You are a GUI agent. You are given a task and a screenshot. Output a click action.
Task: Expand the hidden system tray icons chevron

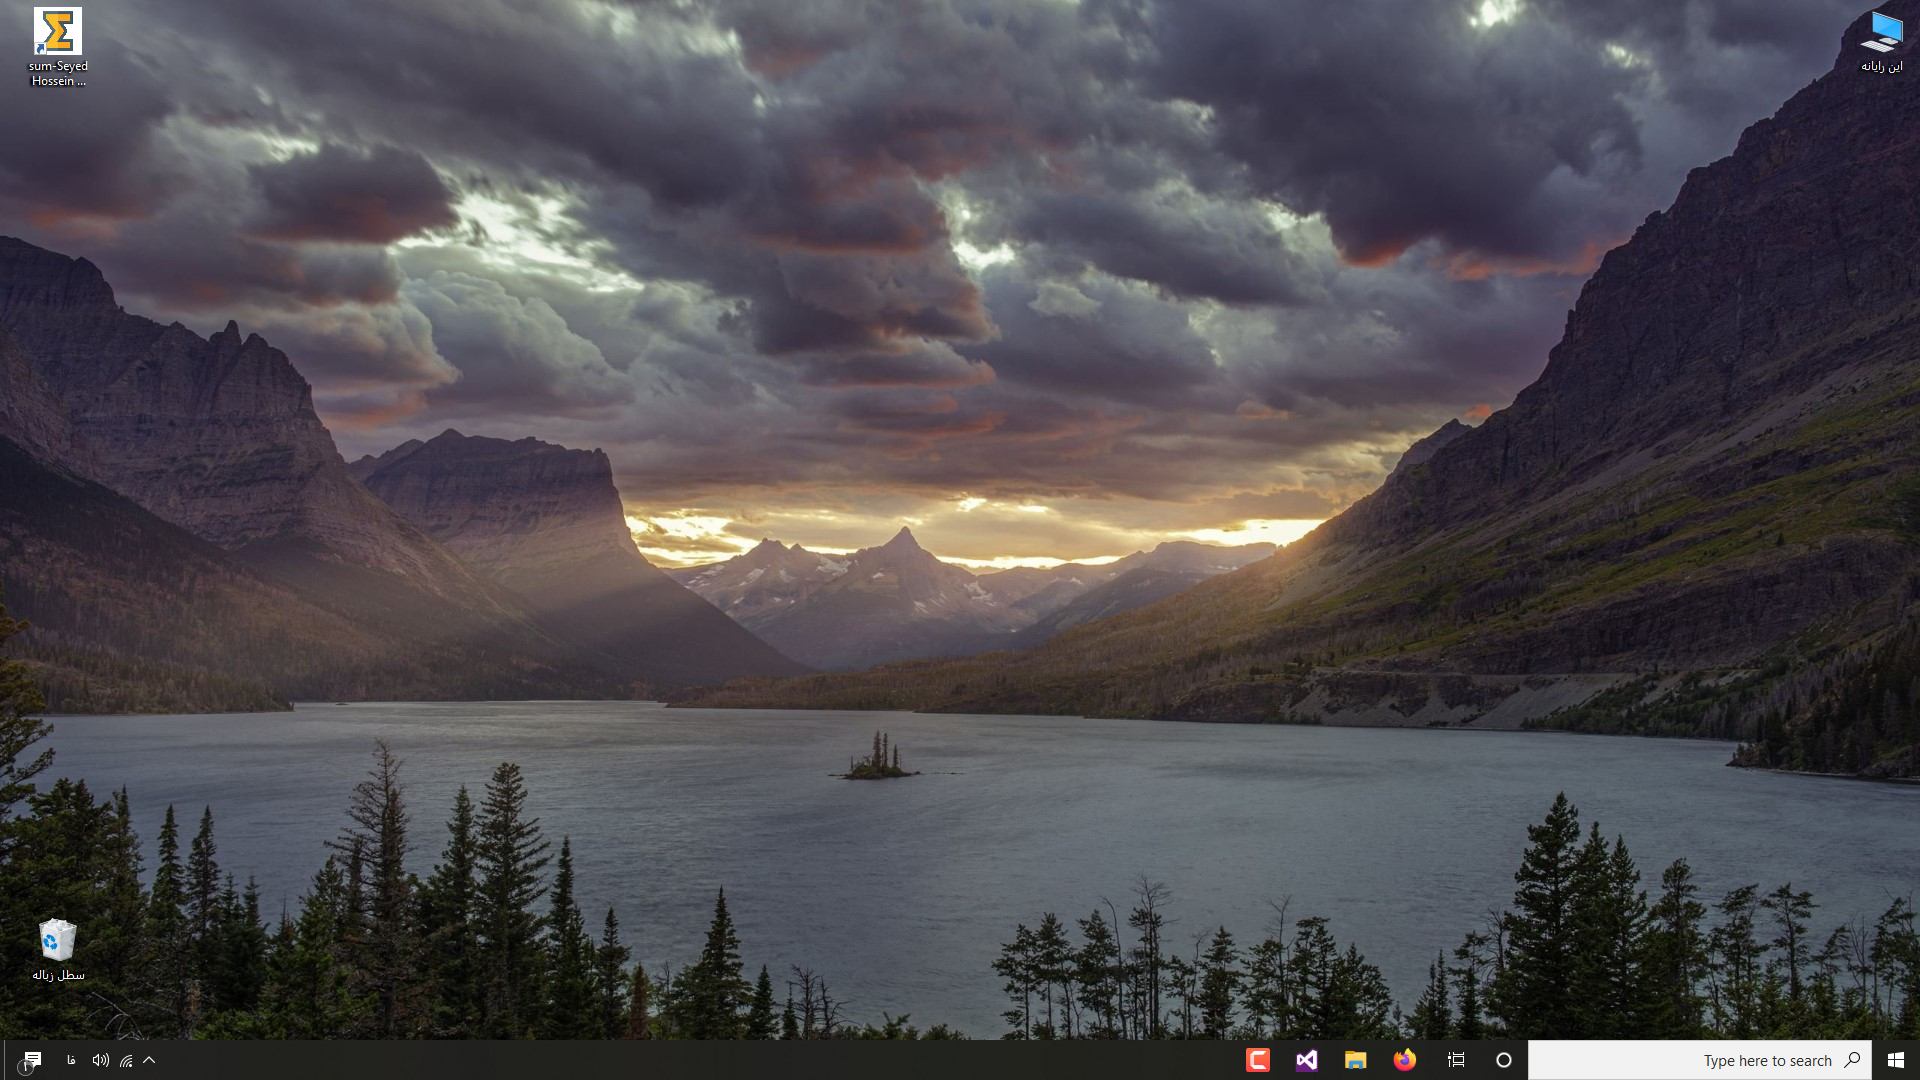point(149,1060)
